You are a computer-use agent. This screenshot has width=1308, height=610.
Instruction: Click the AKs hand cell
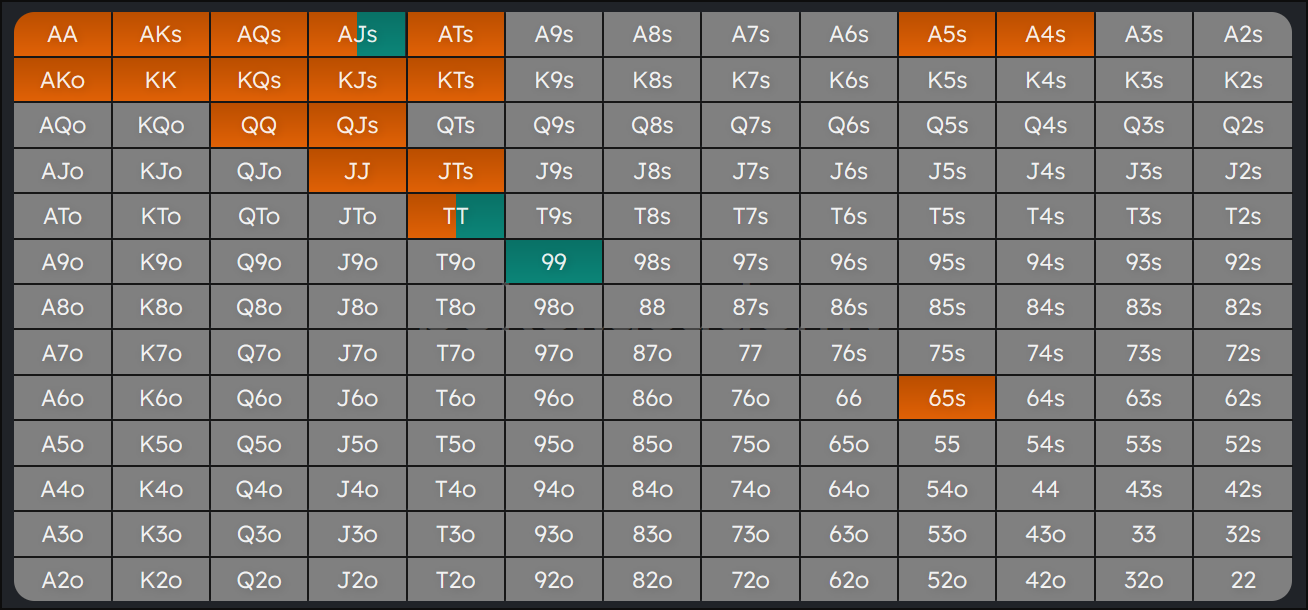161,35
